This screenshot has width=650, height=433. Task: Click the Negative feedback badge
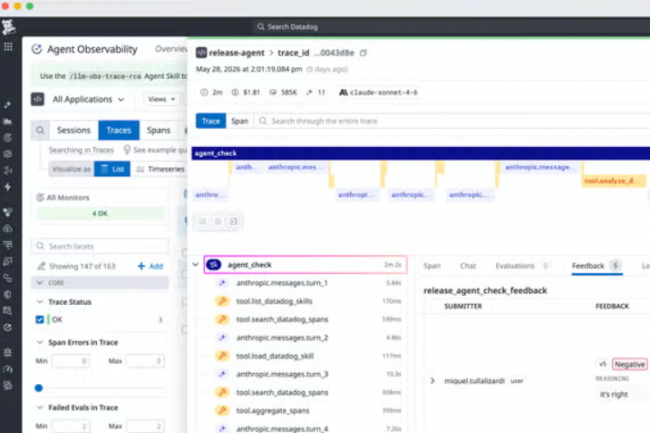click(629, 365)
